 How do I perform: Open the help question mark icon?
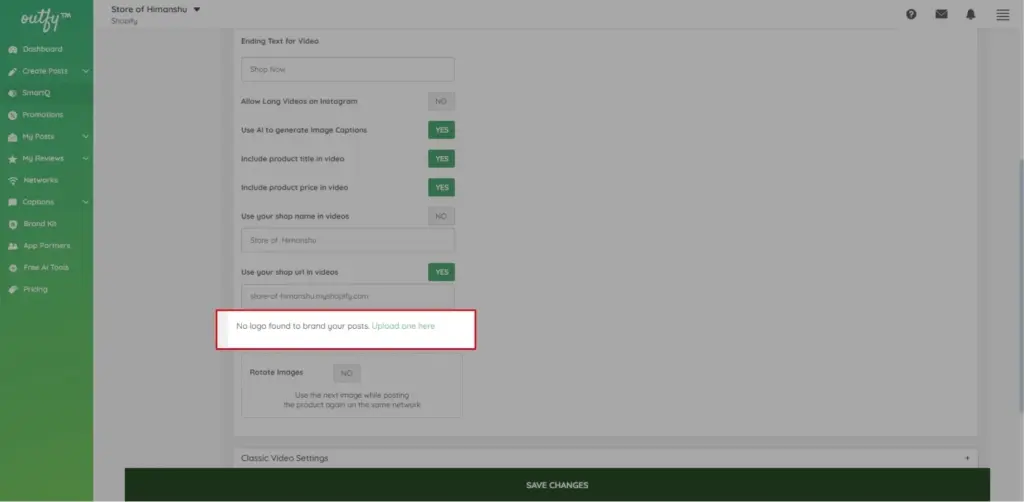pos(911,14)
